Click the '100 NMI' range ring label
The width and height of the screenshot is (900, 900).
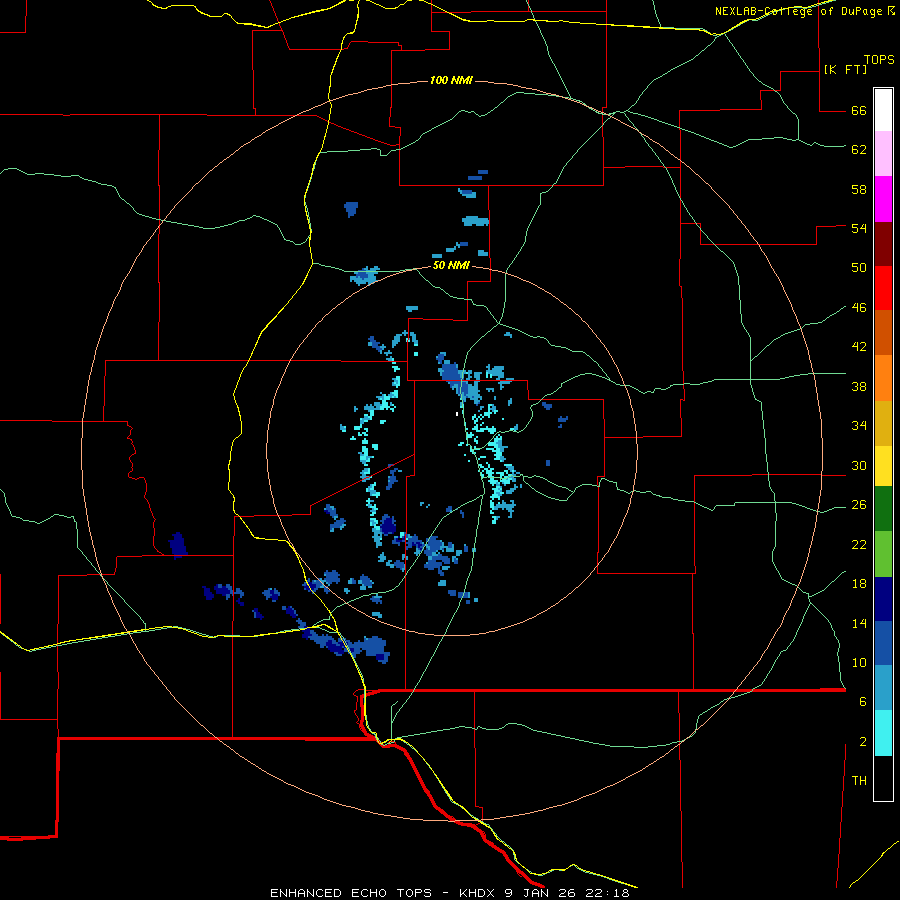[451, 80]
